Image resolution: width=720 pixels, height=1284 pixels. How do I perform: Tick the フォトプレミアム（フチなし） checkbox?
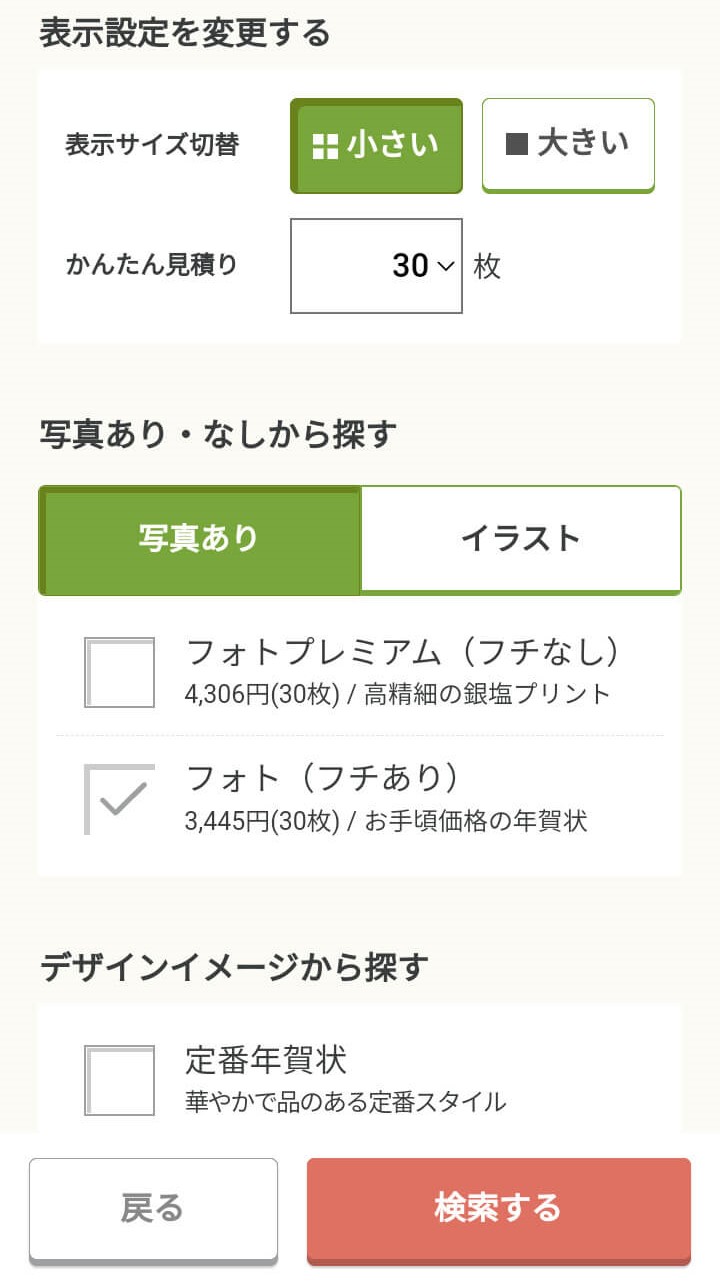[x=120, y=673]
